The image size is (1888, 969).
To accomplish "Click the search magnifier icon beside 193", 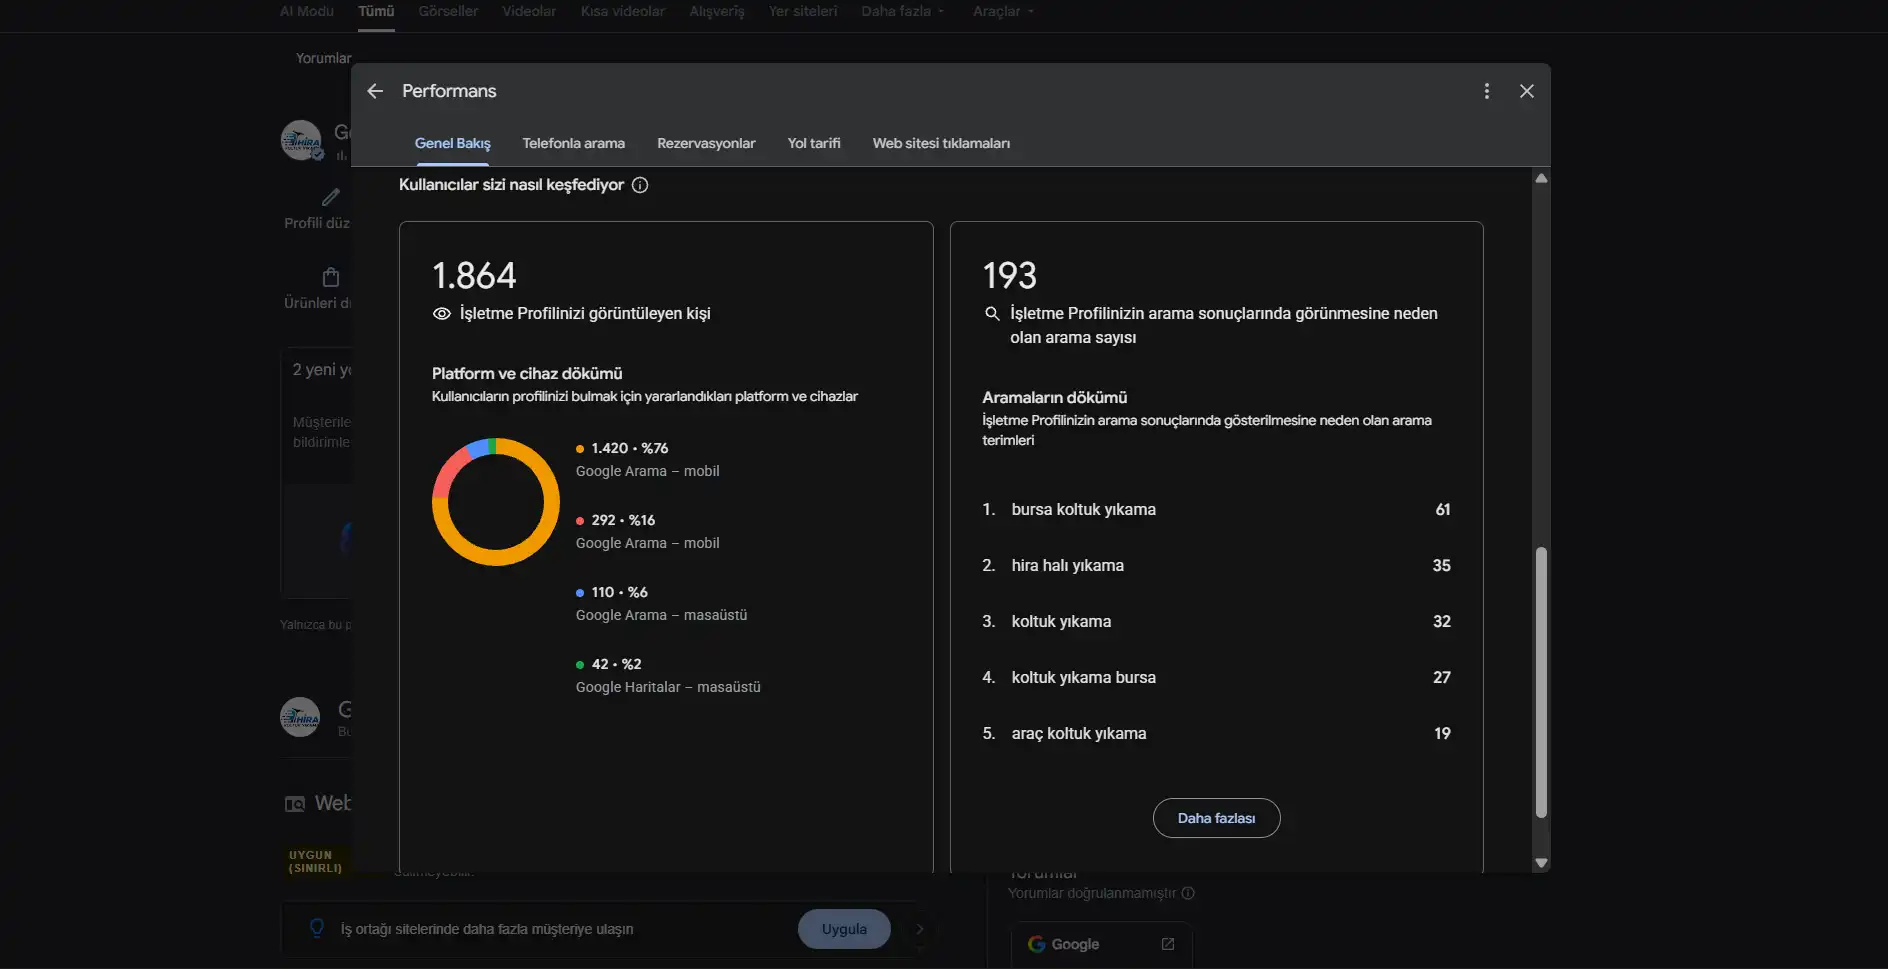I will 992,314.
